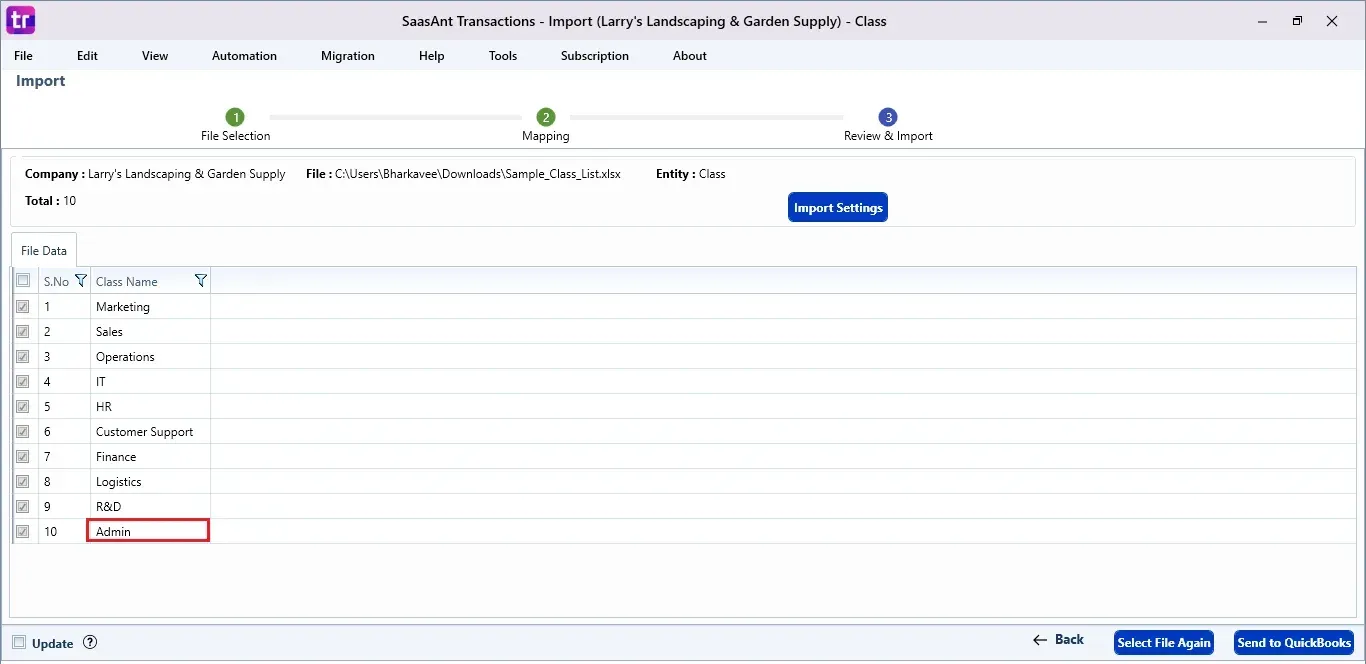
Task: Open the View menu
Action: 155,56
